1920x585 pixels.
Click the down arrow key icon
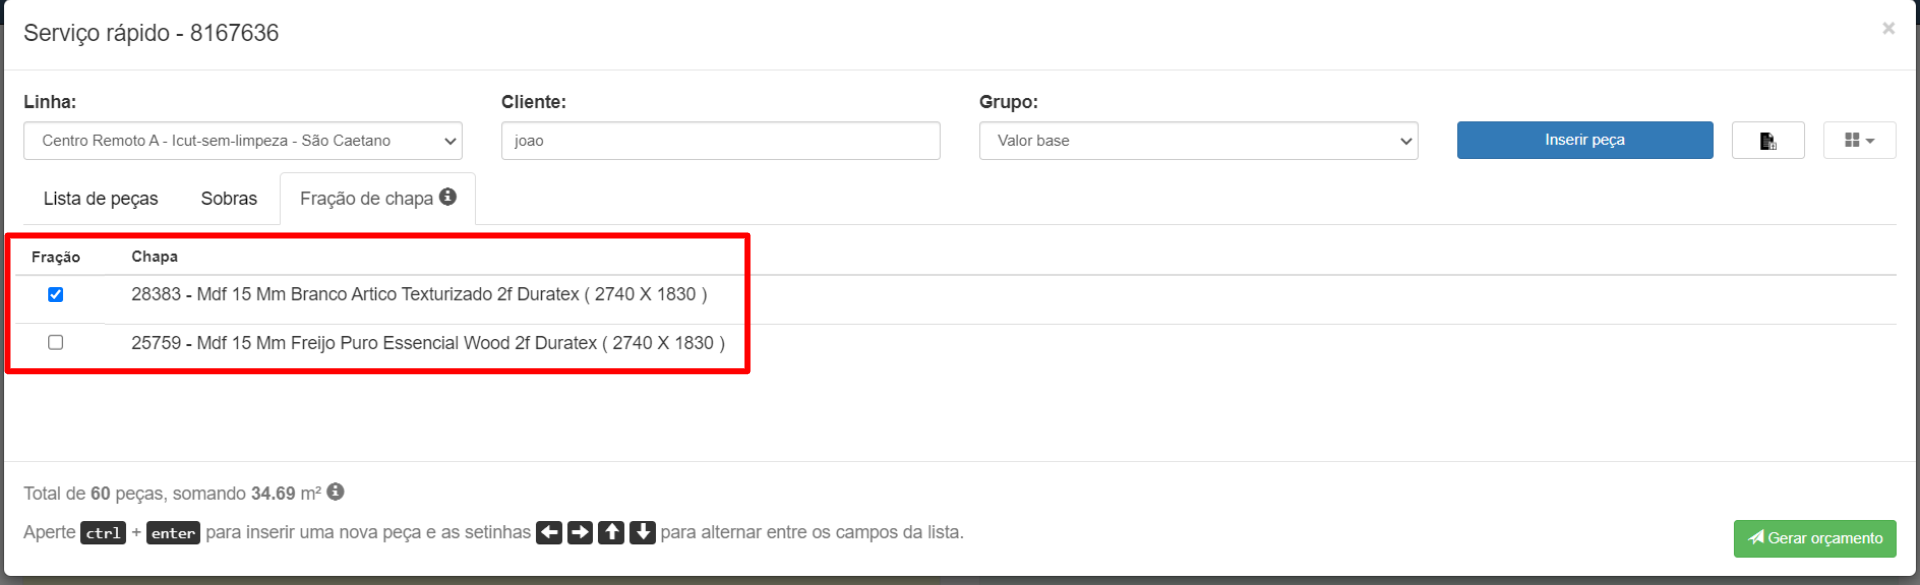tap(642, 532)
